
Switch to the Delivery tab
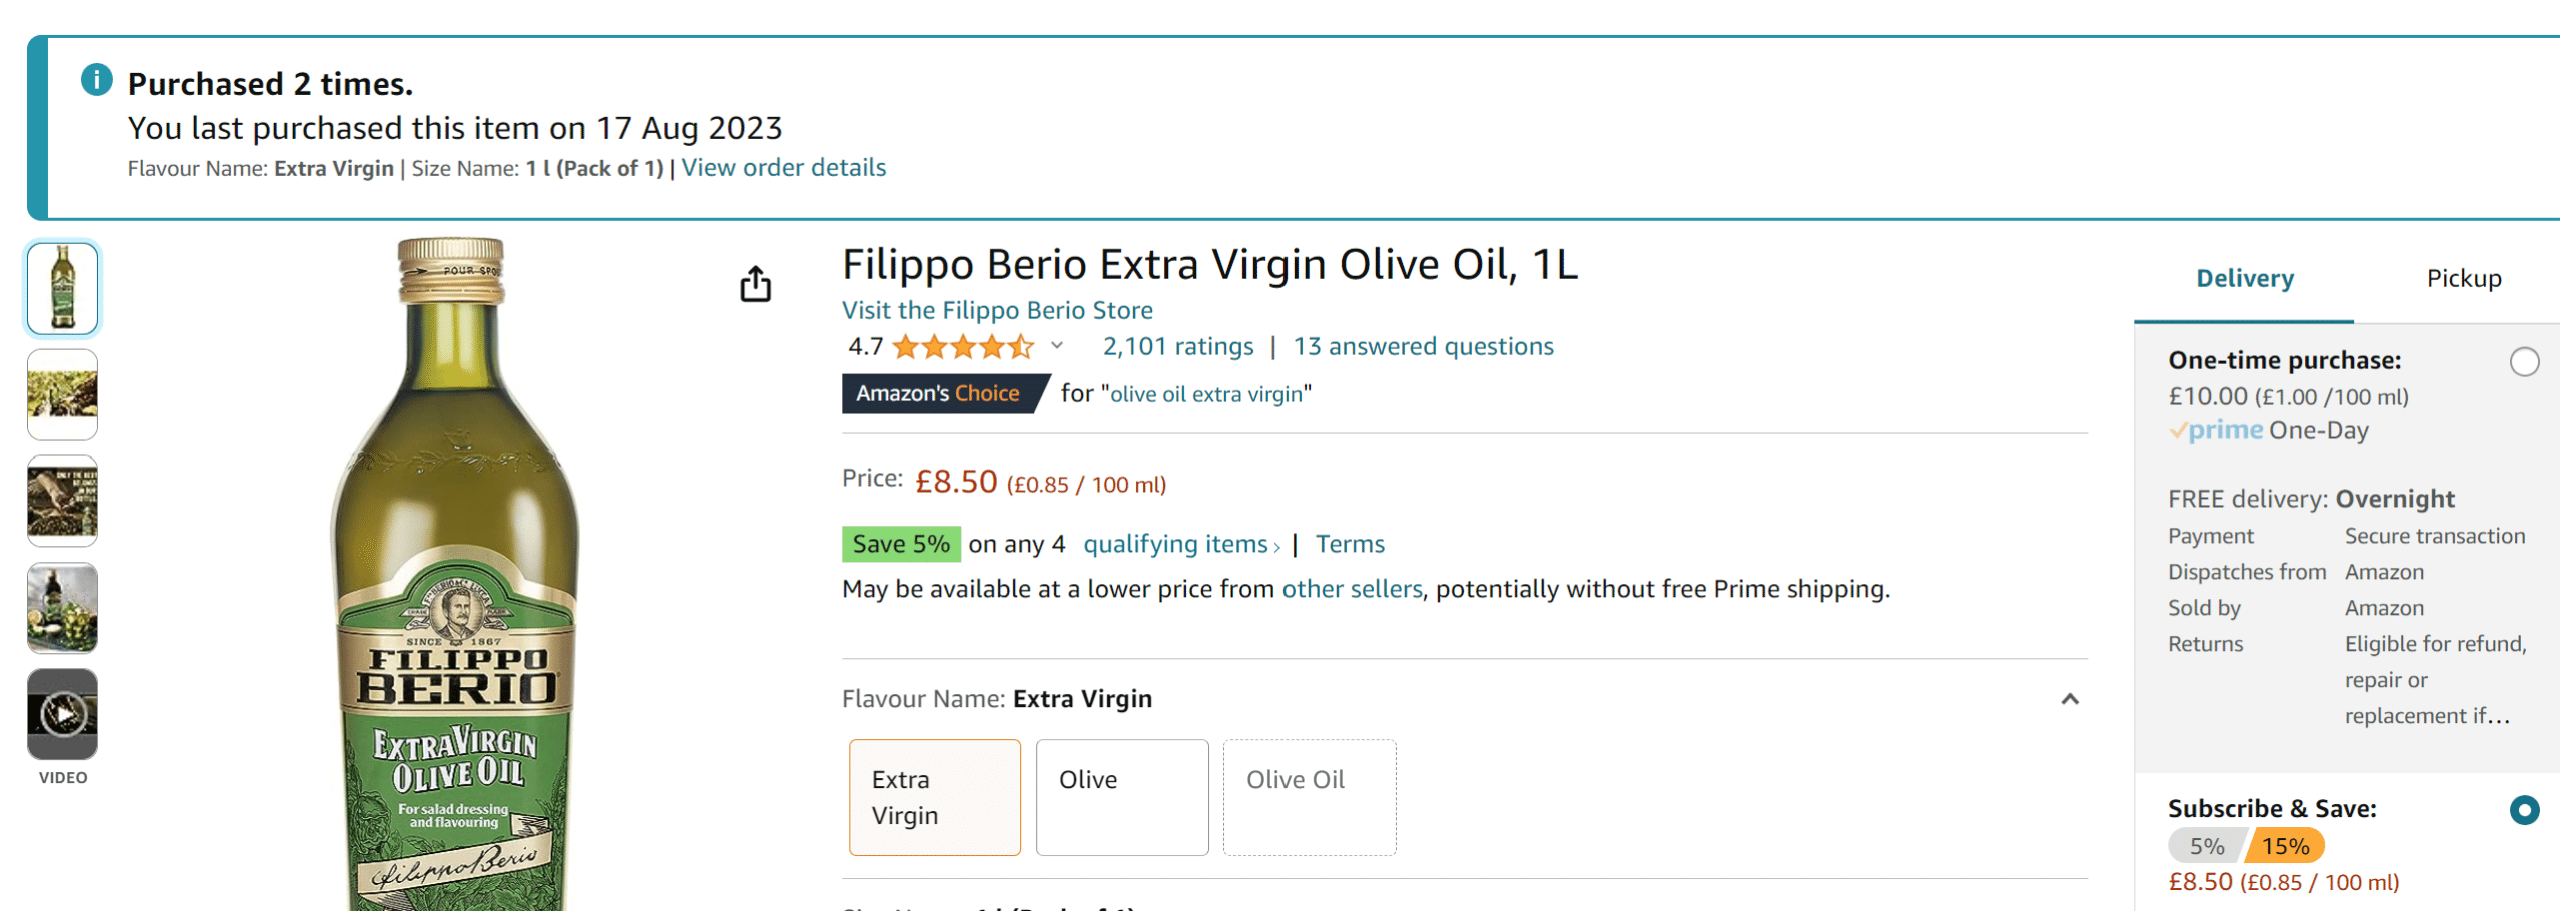(2245, 278)
